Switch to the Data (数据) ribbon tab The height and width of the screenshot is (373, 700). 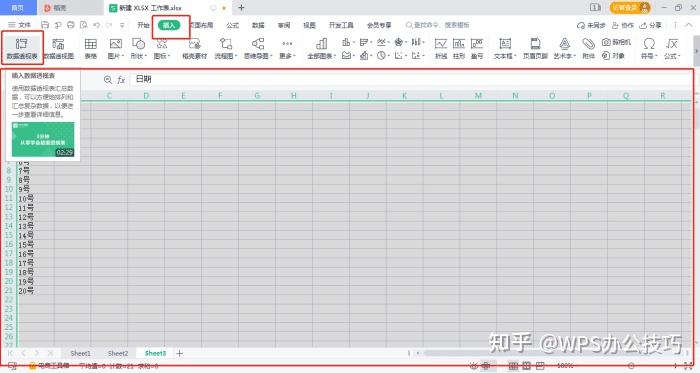click(x=258, y=25)
